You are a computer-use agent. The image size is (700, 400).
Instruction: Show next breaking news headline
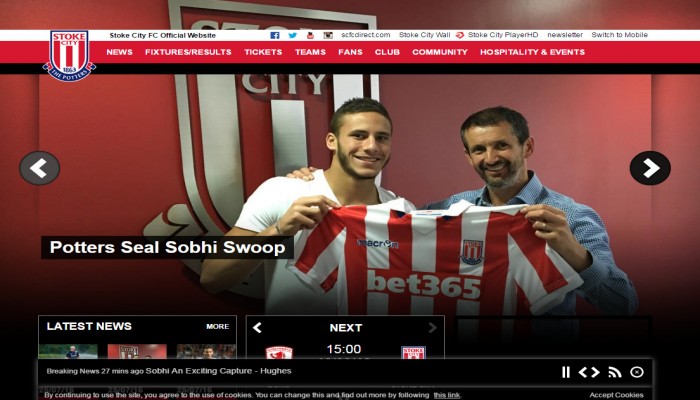click(x=596, y=372)
